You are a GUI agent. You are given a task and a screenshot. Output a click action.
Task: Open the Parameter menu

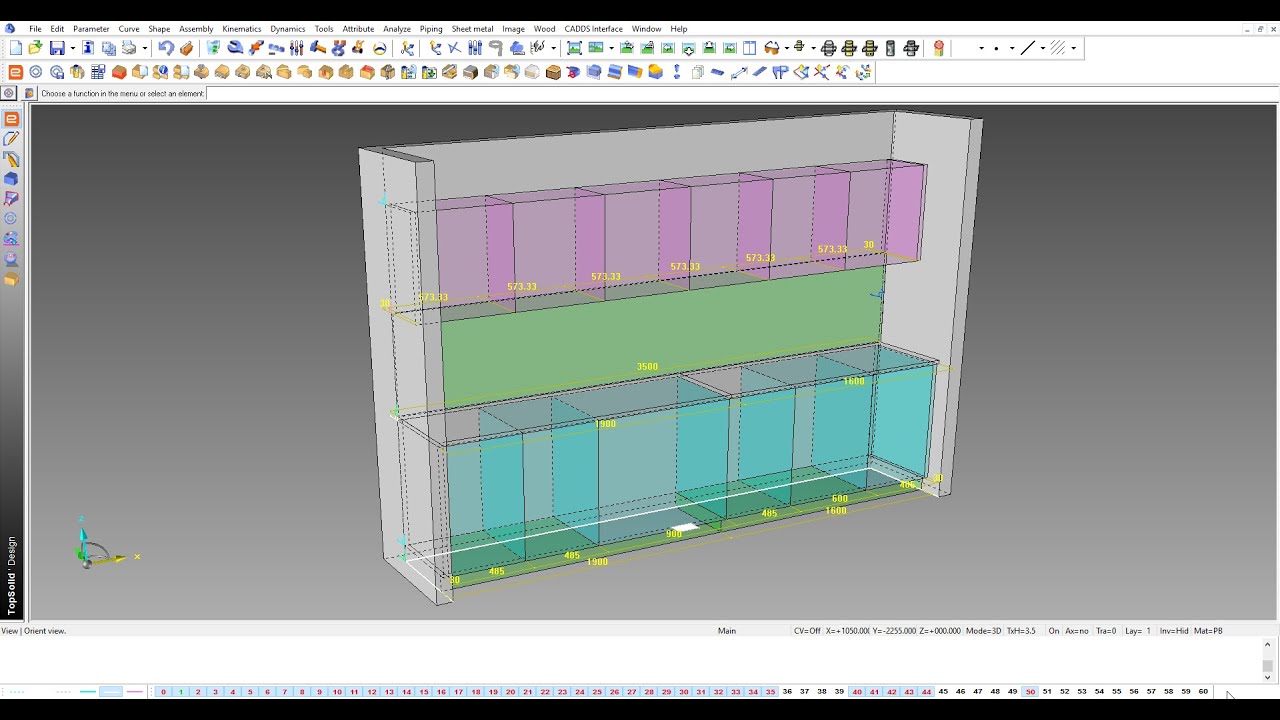[x=91, y=29]
